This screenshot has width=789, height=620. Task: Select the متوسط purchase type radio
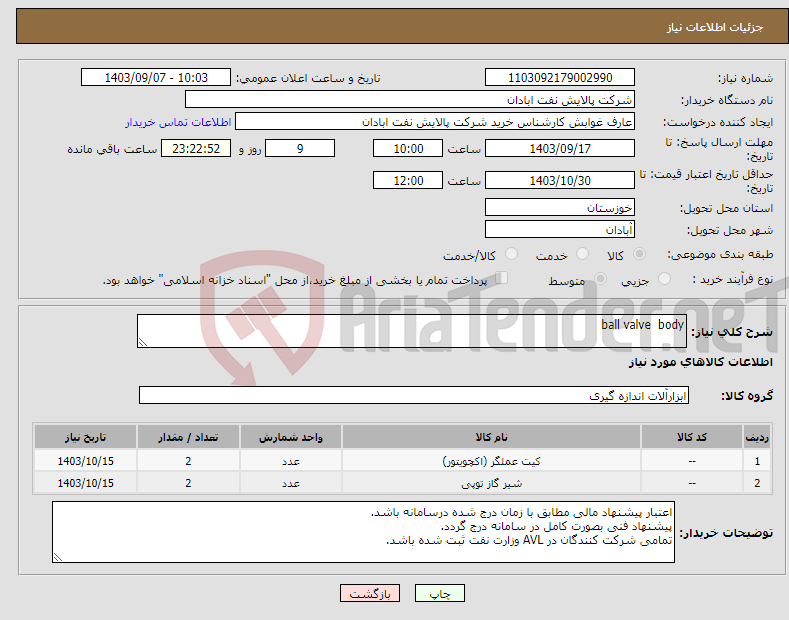[600, 278]
